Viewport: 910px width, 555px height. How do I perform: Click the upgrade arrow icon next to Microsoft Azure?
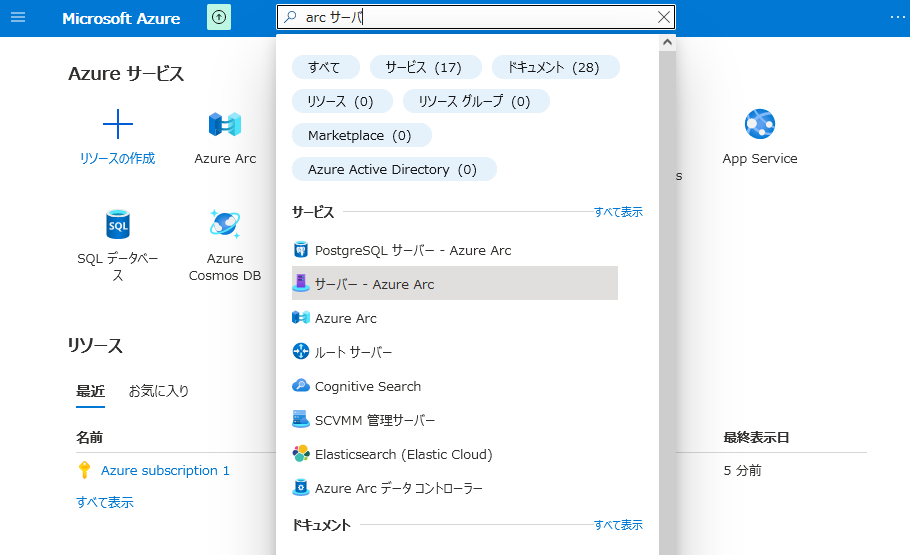point(219,17)
